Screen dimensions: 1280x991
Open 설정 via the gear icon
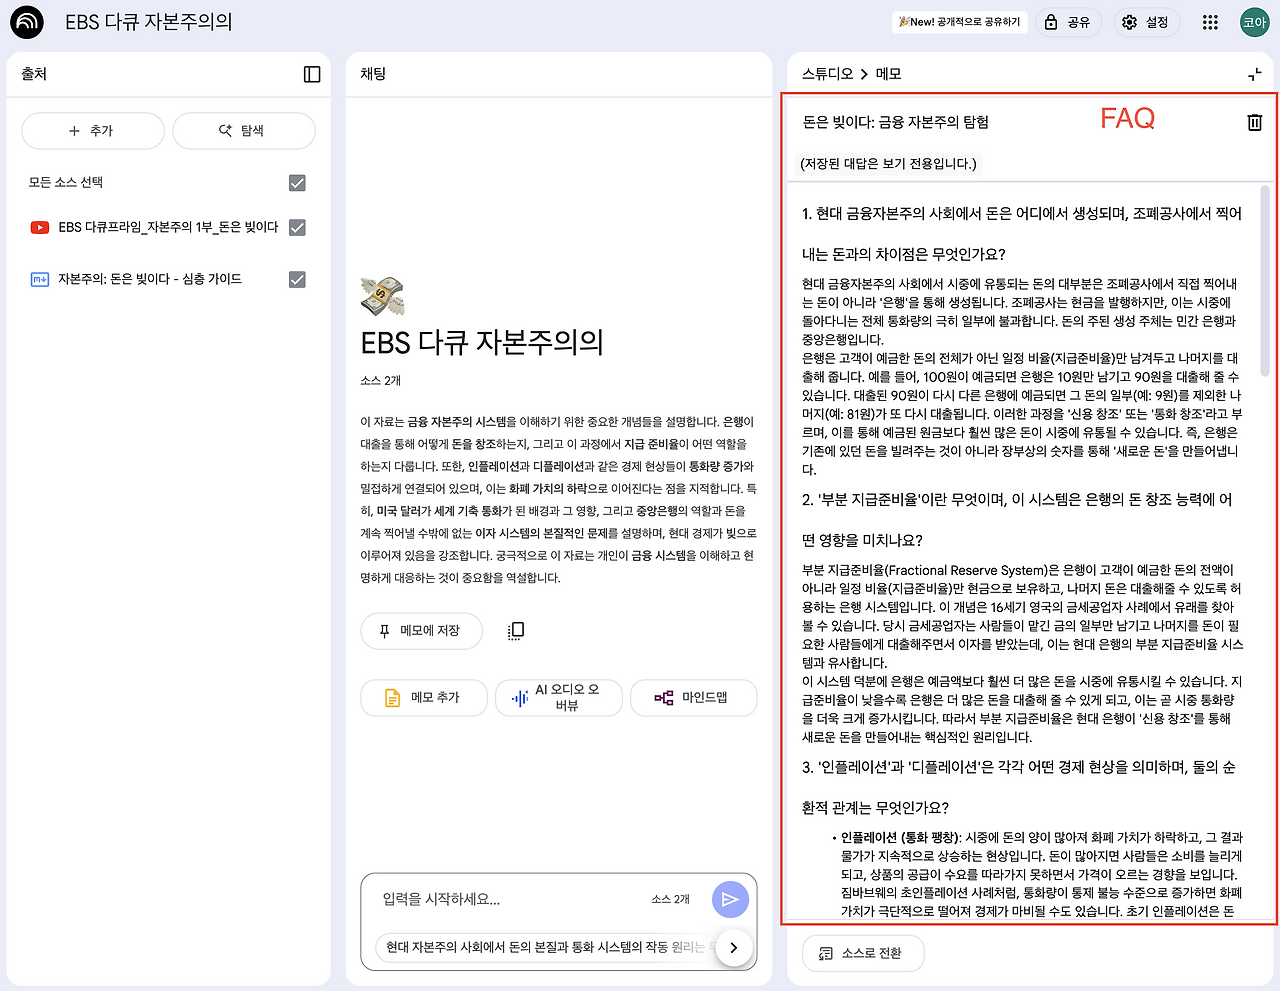1146,22
